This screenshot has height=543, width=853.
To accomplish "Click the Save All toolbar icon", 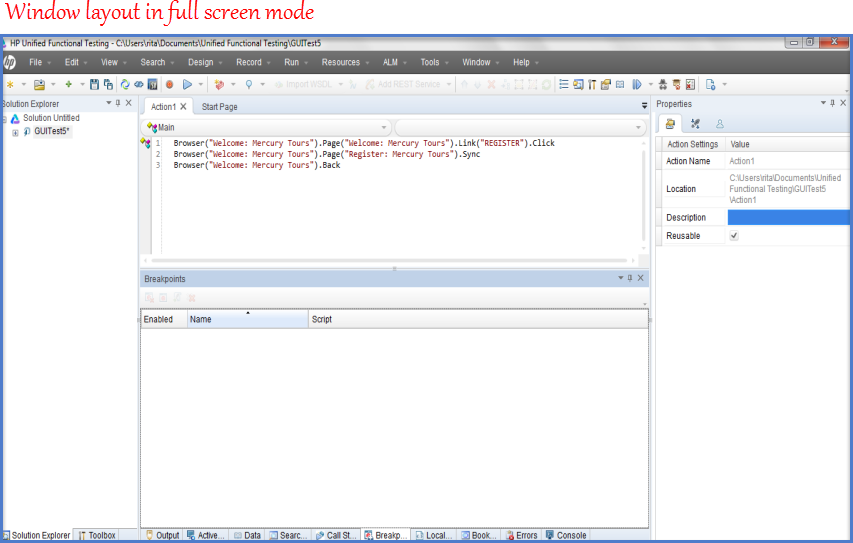I will coord(108,84).
